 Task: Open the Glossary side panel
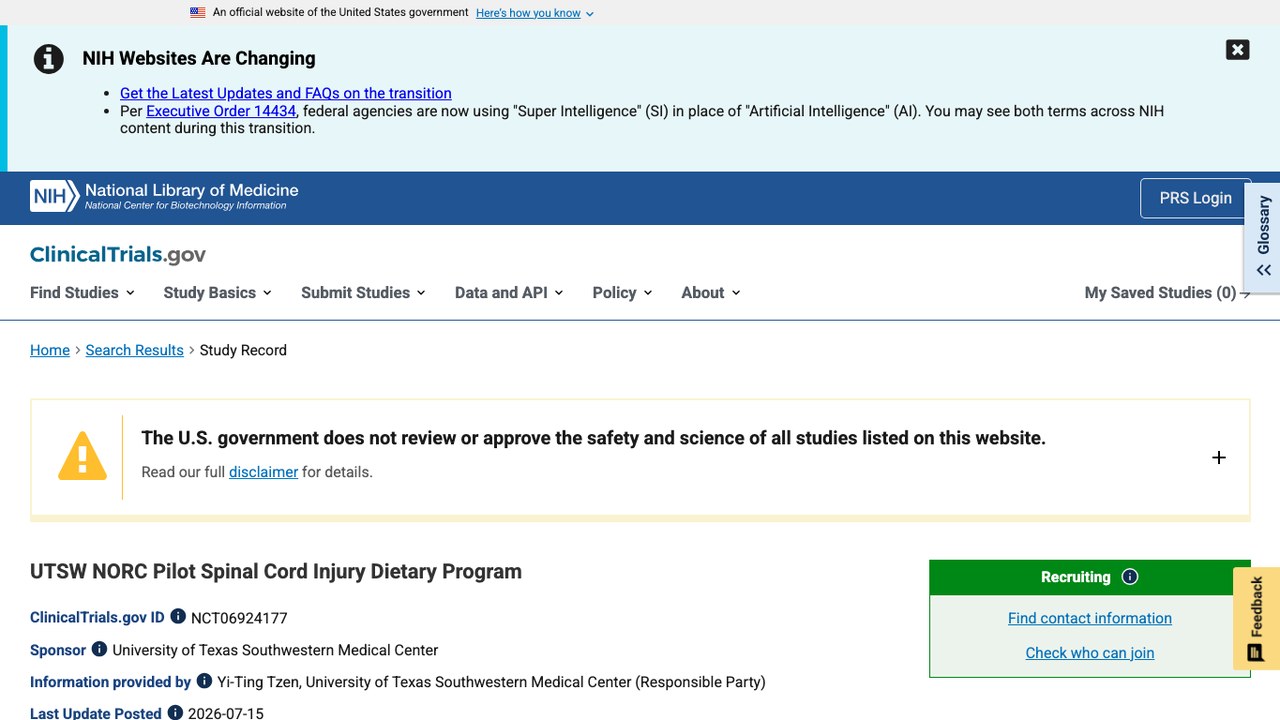1263,237
